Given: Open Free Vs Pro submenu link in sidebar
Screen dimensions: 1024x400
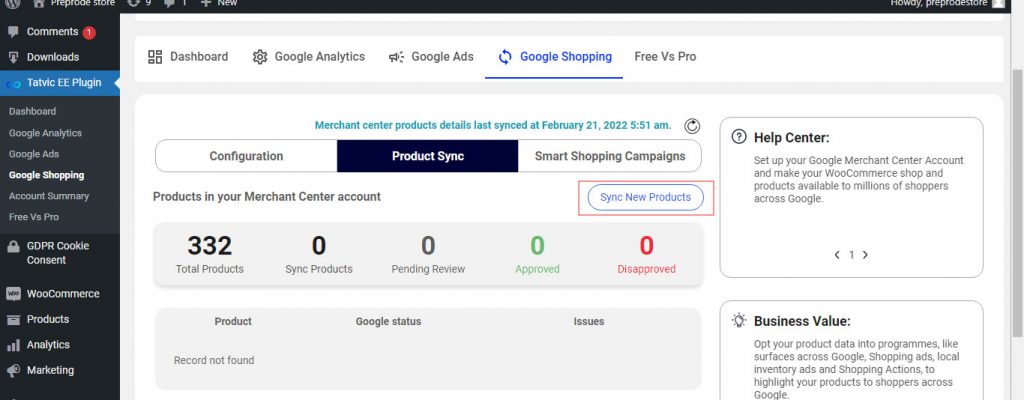Looking at the screenshot, I should point(34,217).
